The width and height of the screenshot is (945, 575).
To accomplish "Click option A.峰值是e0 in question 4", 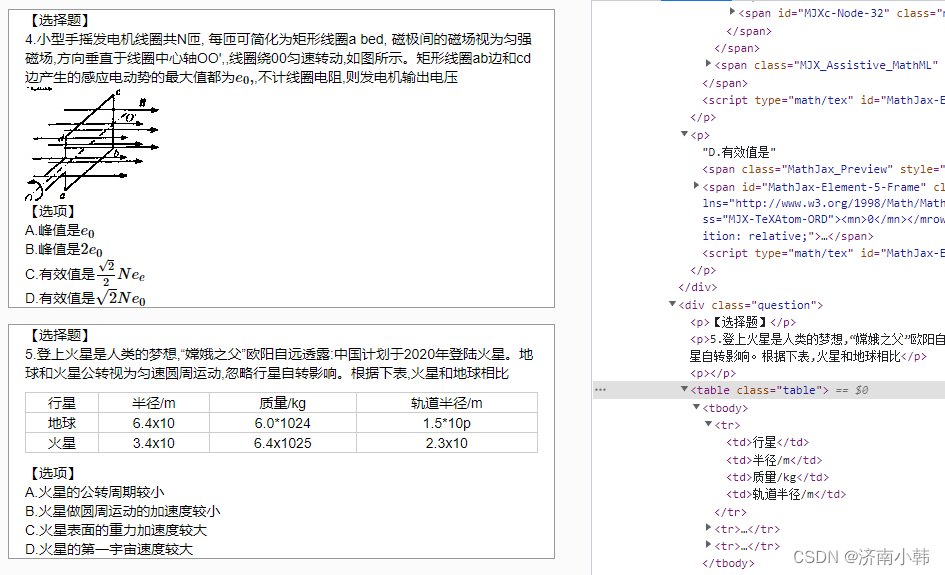I will tap(60, 231).
